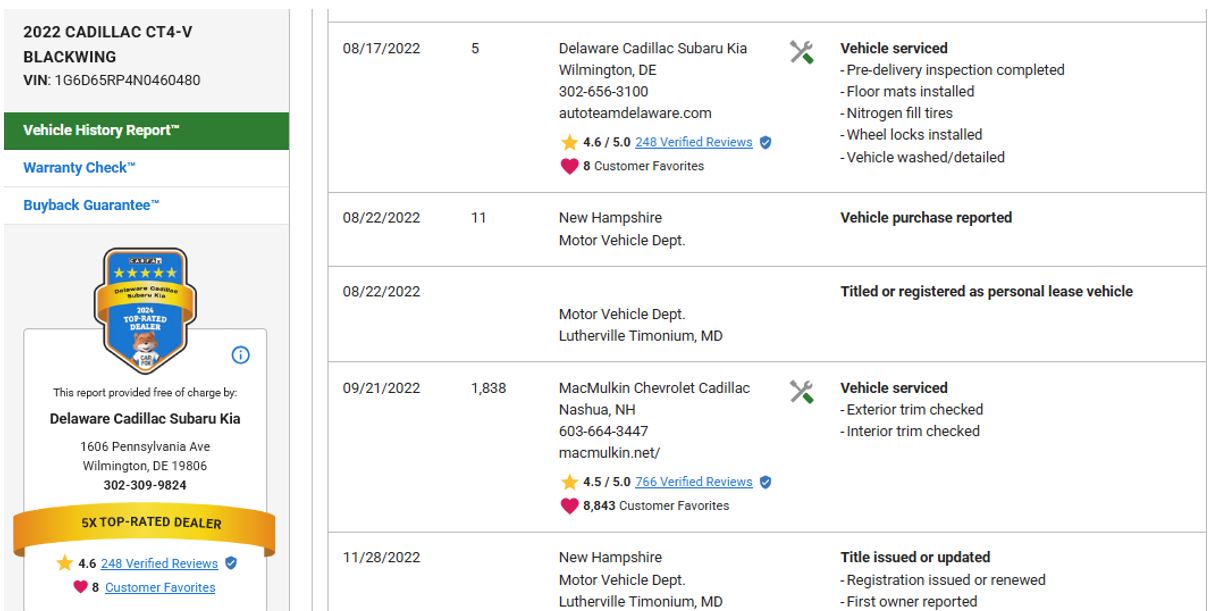
Task: Click wrench service icon for MacMulkin entry
Action: tap(801, 392)
